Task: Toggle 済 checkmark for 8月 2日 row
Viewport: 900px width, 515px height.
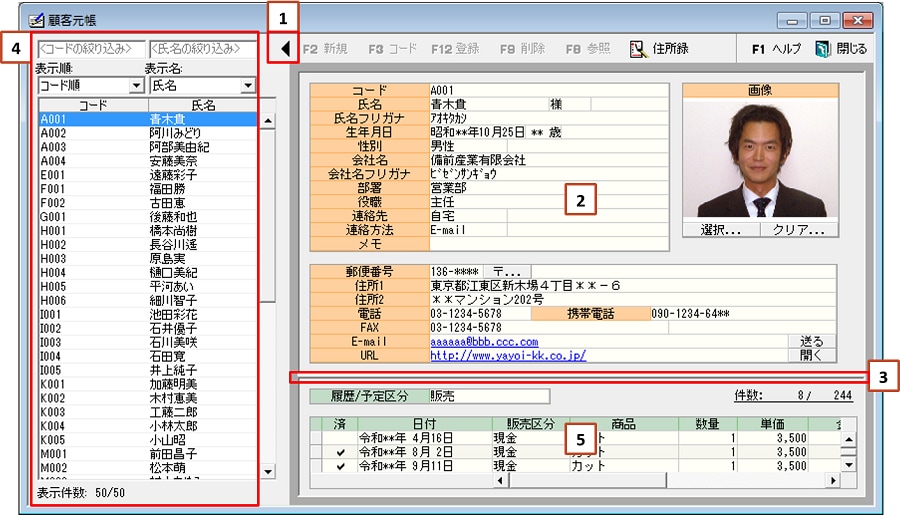Action: [342, 452]
